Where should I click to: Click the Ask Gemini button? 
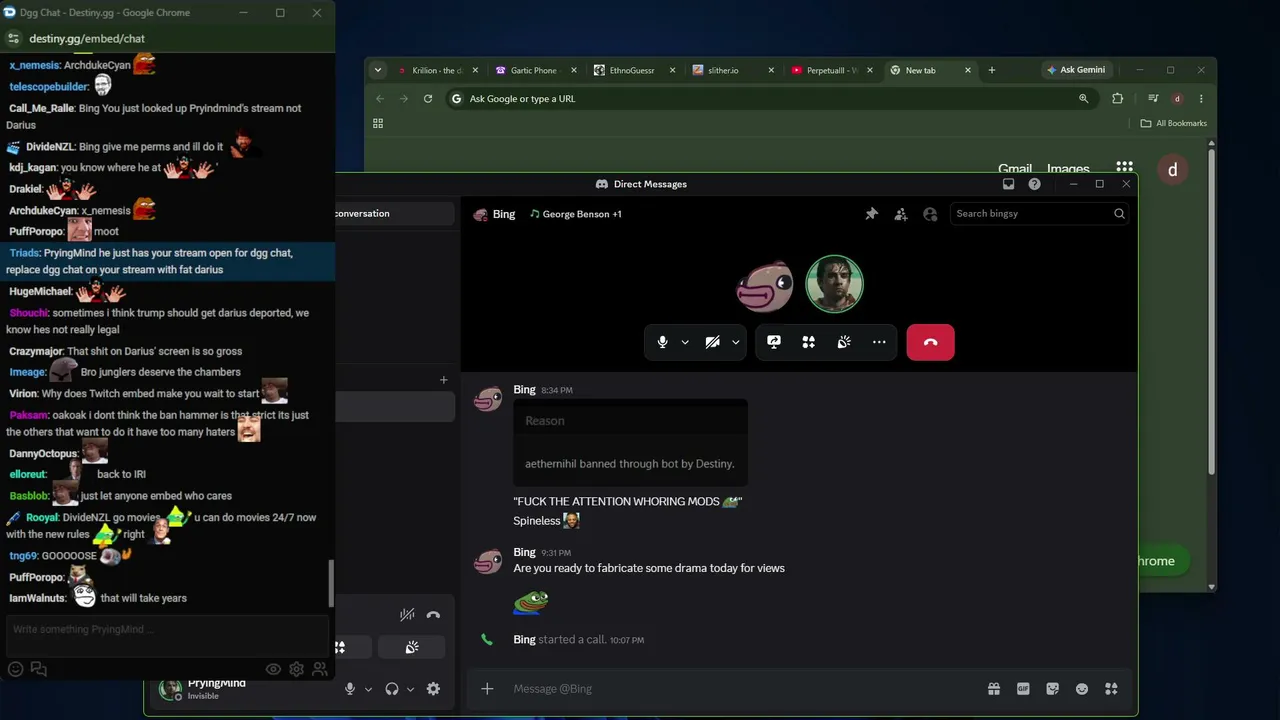pyautogui.click(x=1076, y=70)
